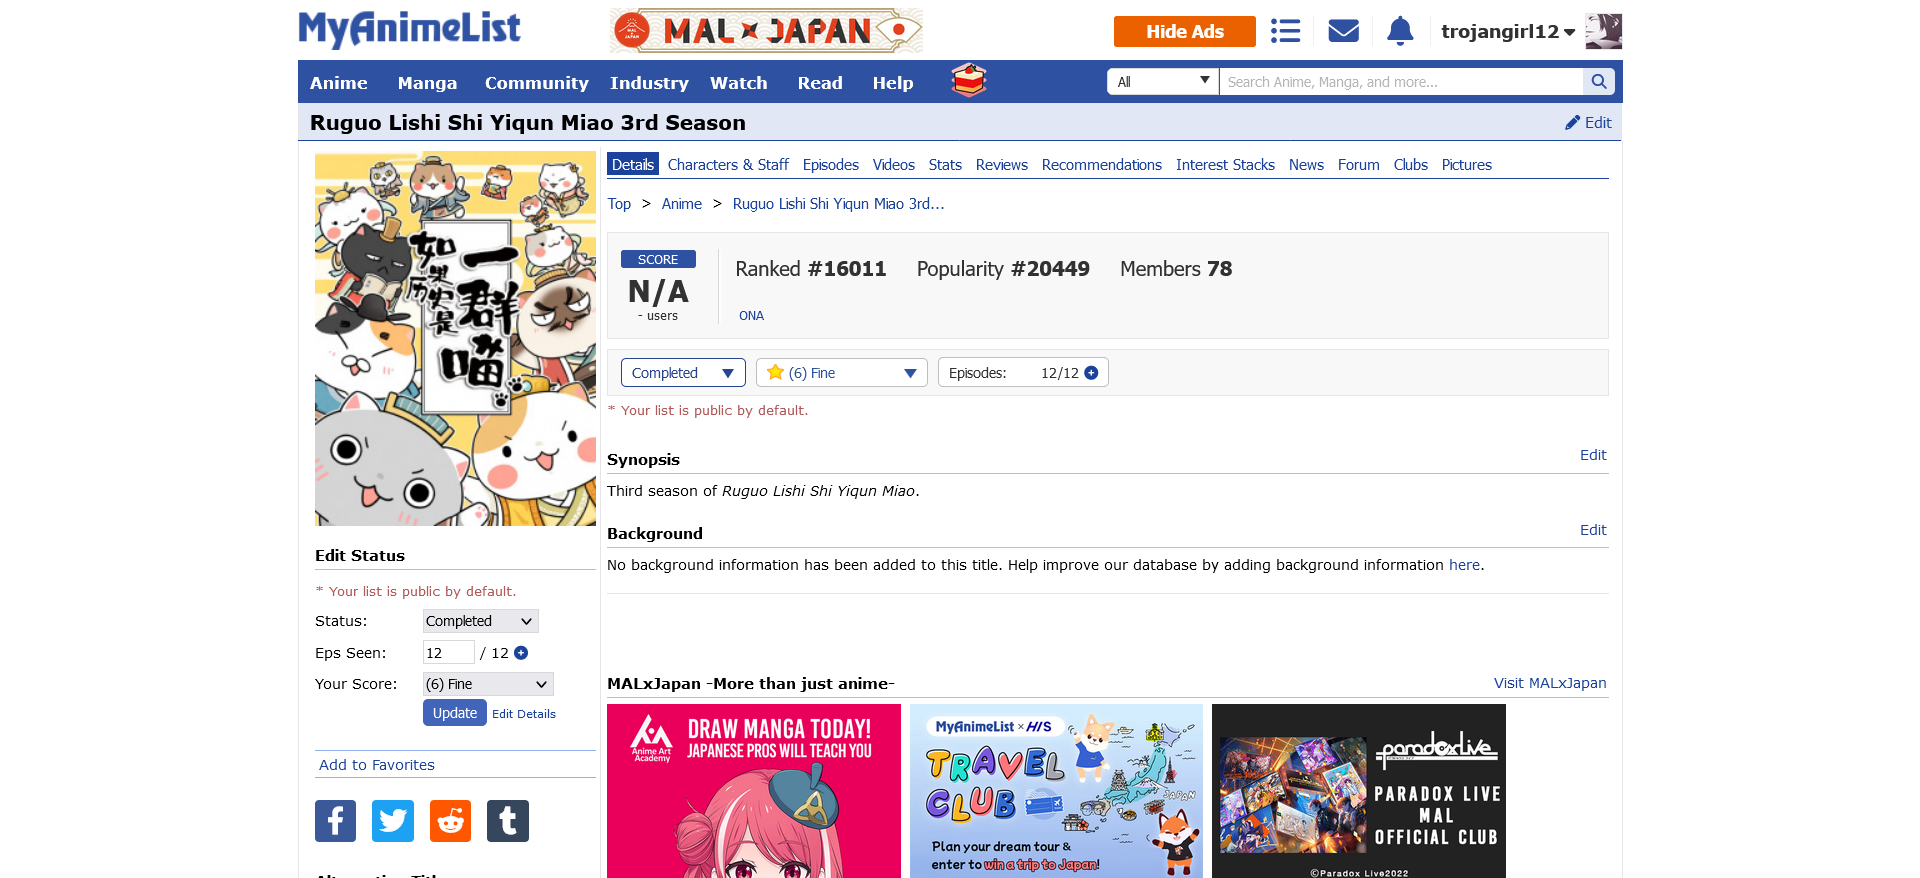Click the anime cover poster image
This screenshot has width=1920, height=878.
455,339
